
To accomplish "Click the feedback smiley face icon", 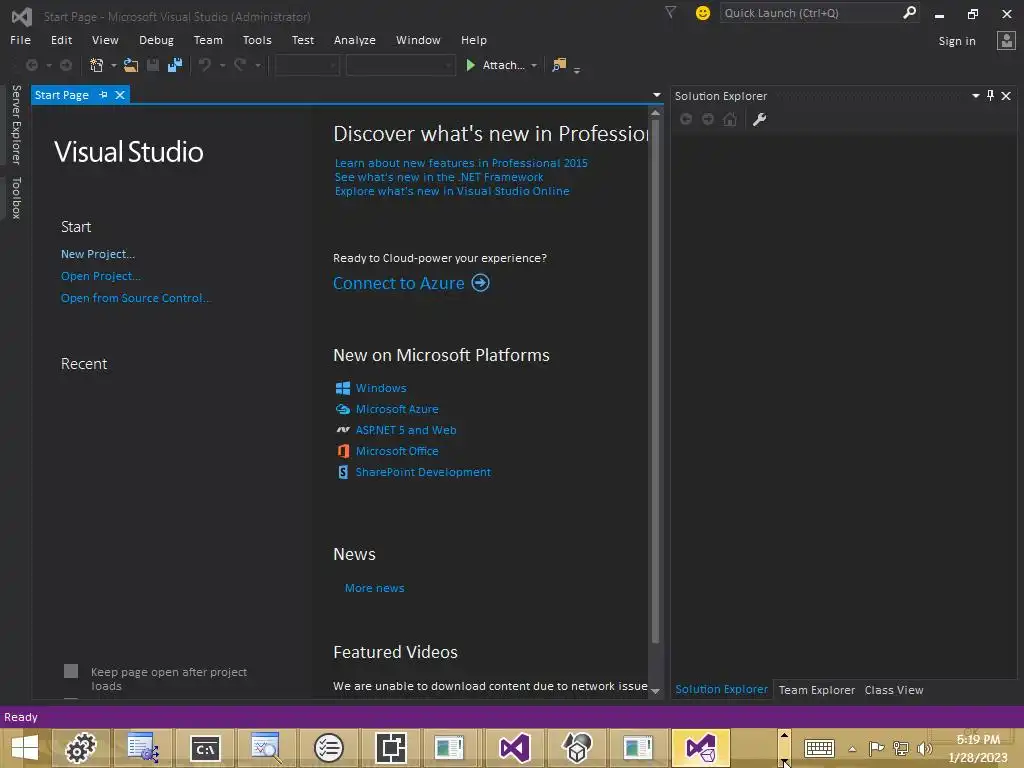I will tap(703, 13).
